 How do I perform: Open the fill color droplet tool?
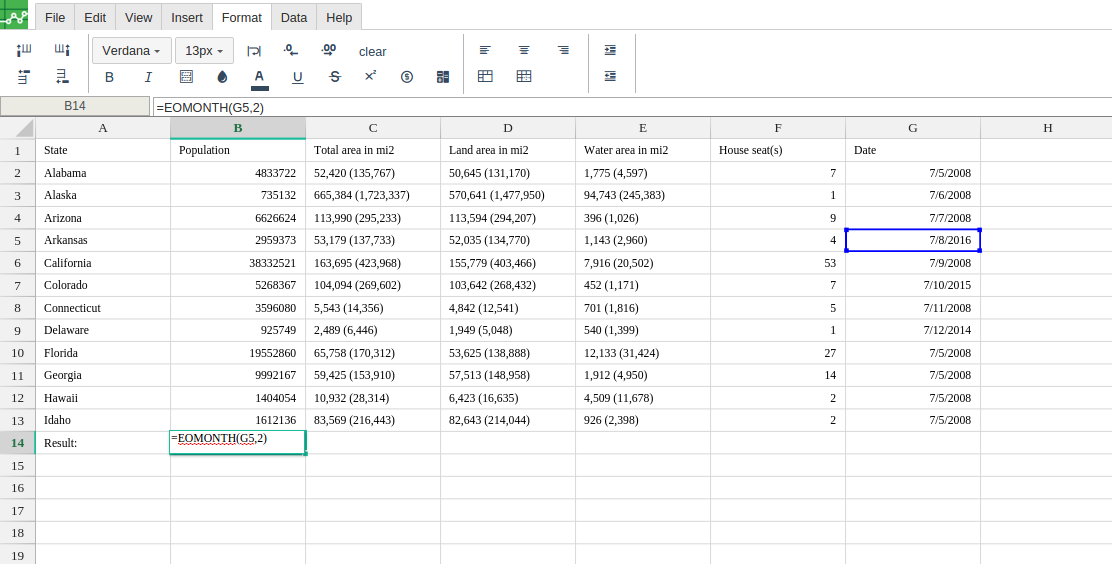222,77
